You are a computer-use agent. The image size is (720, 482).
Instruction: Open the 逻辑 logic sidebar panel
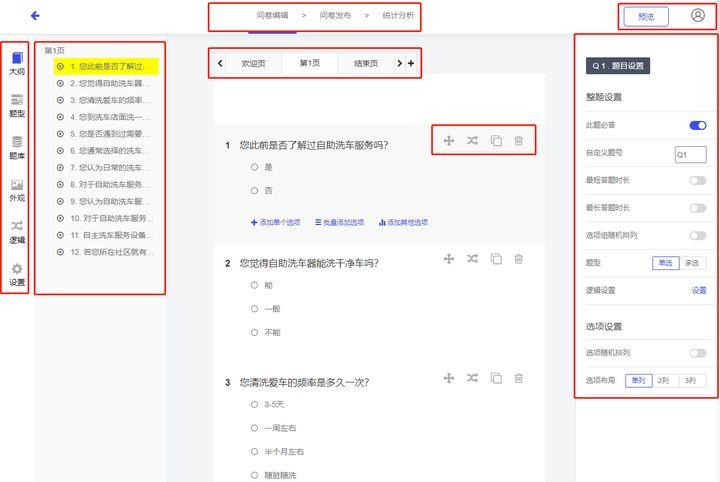pos(17,232)
